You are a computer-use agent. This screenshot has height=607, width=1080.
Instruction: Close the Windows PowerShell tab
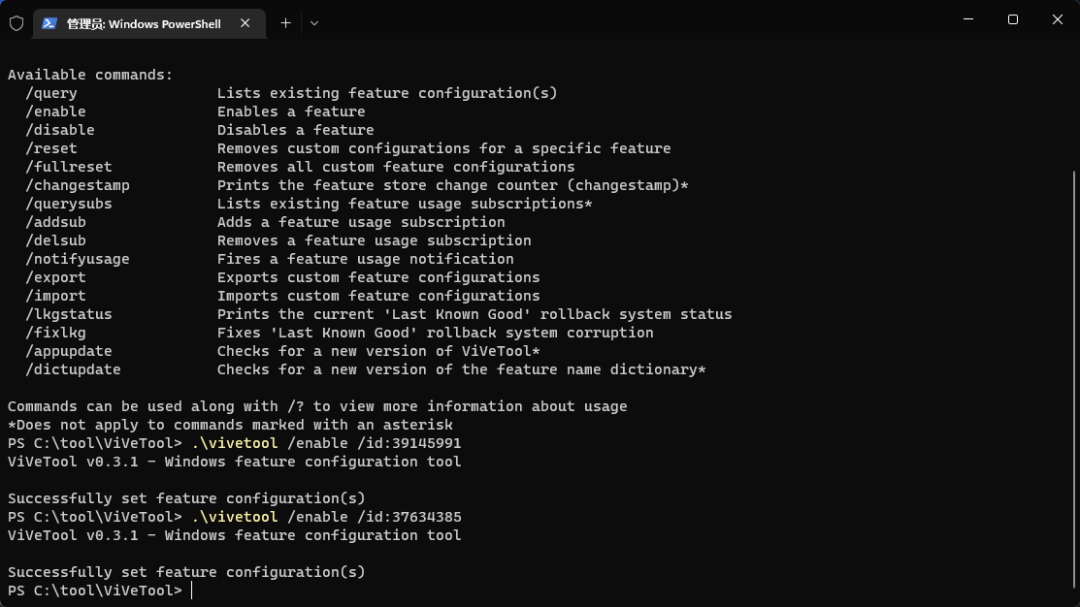tap(245, 23)
